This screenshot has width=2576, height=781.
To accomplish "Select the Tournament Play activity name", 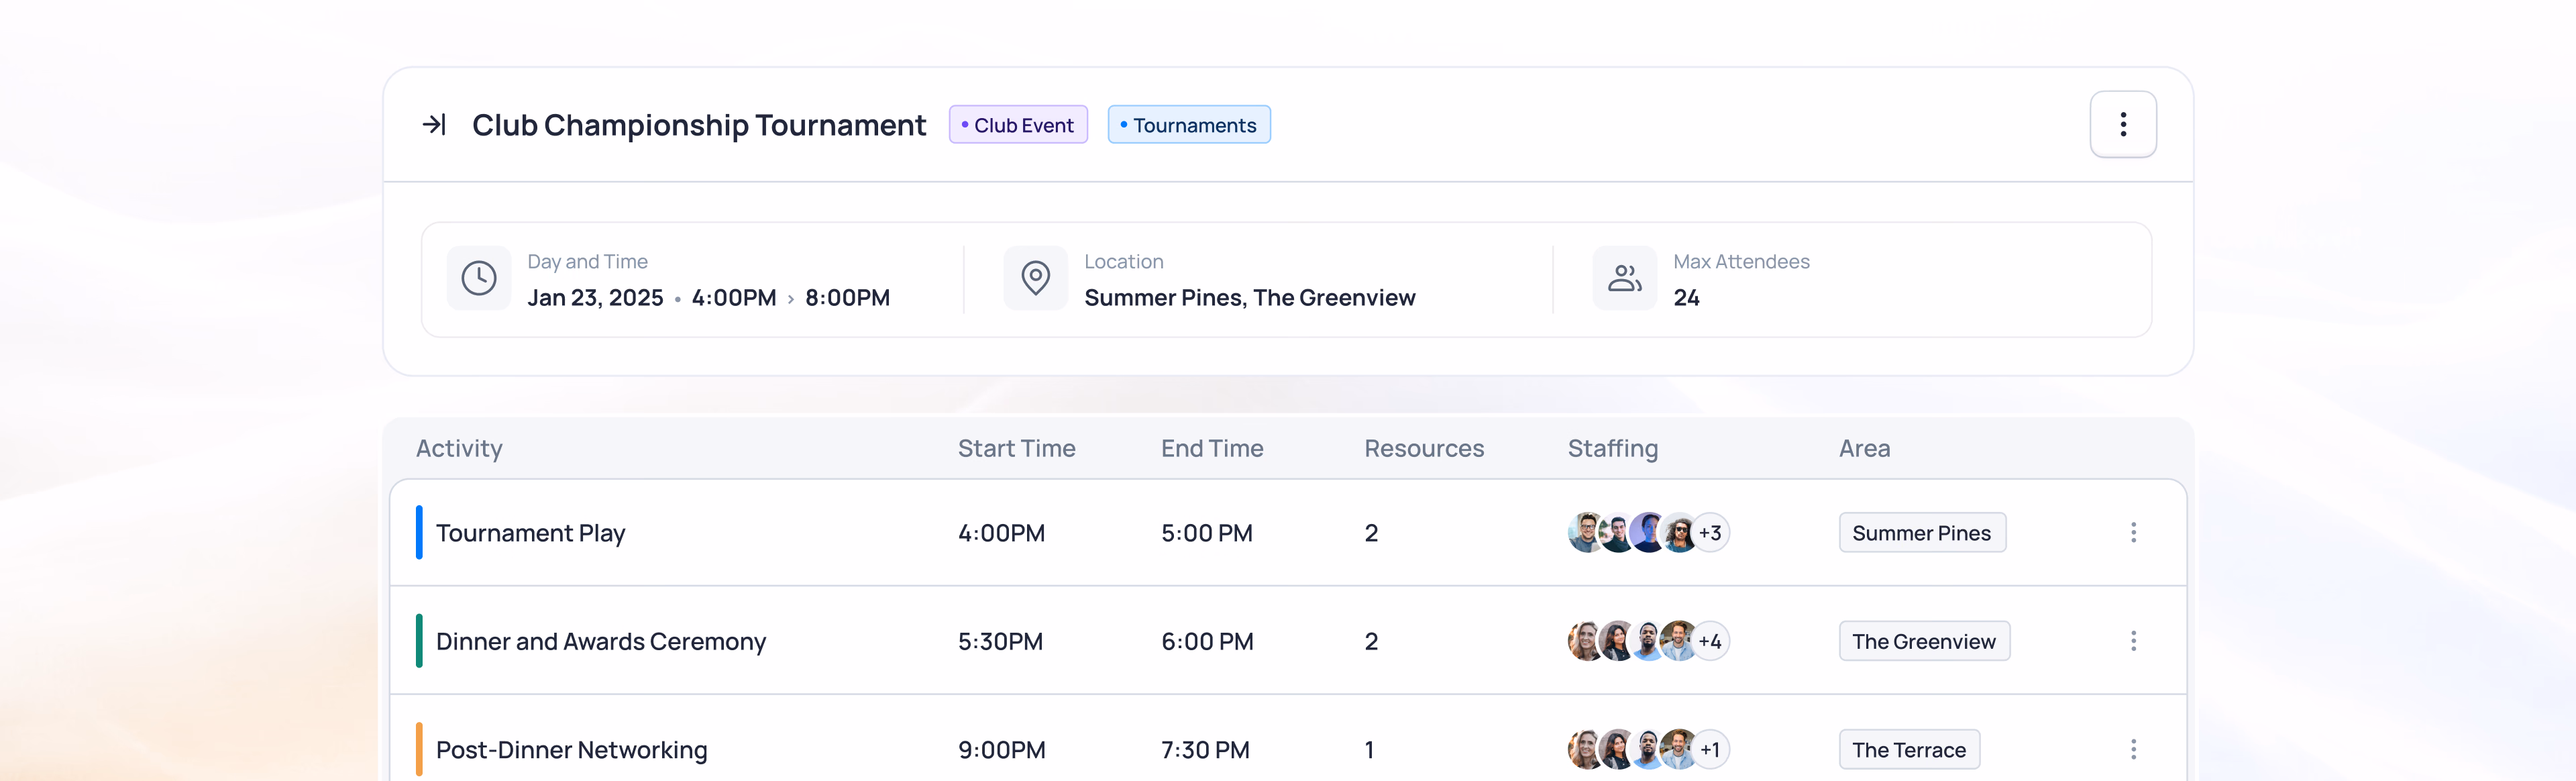I will point(530,533).
